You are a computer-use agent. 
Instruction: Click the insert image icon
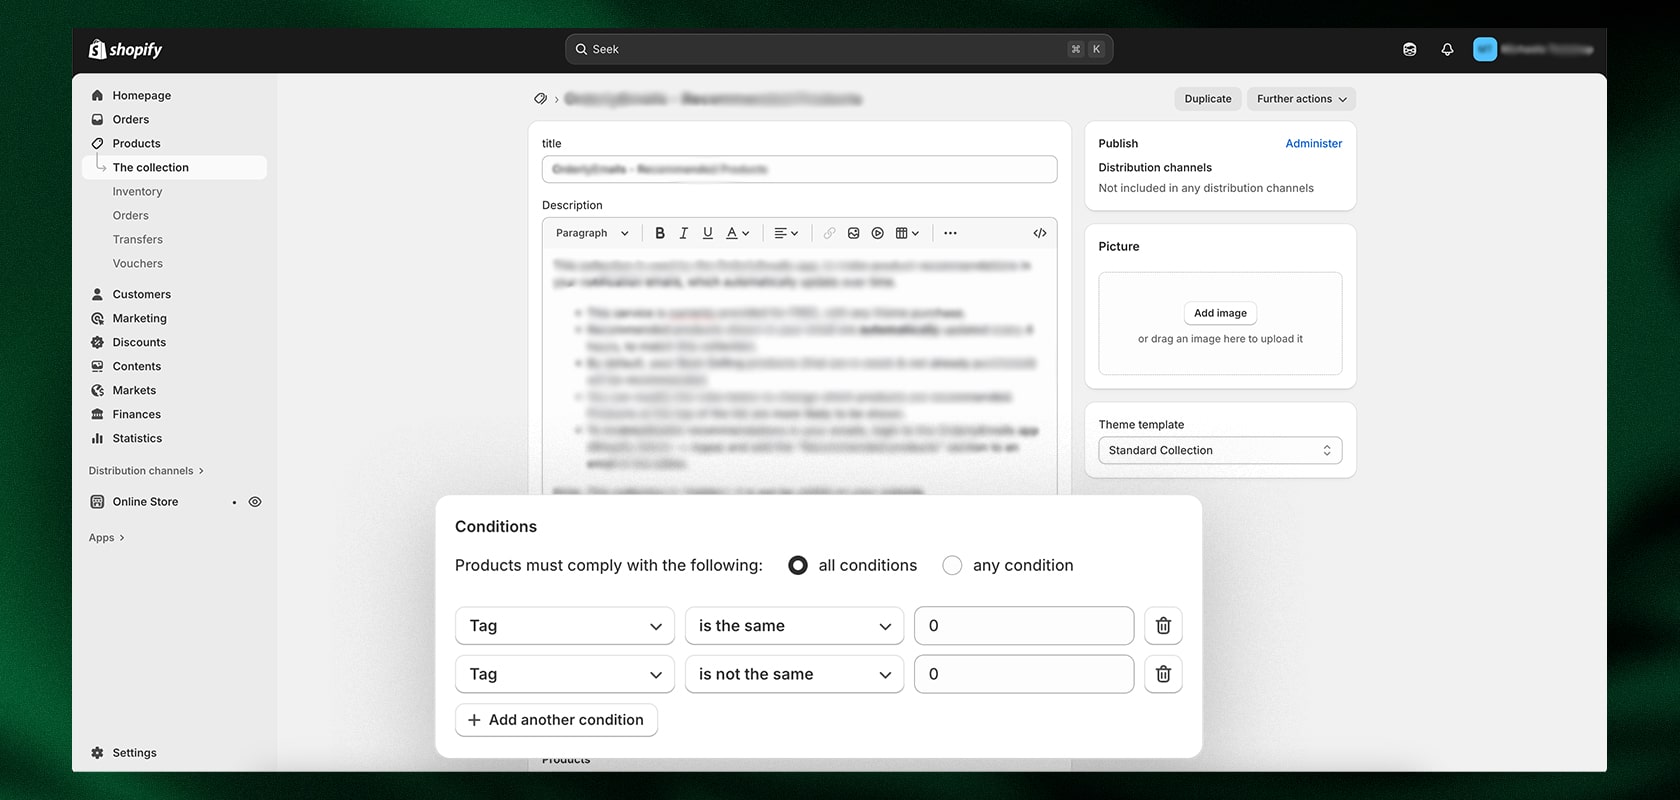click(853, 233)
